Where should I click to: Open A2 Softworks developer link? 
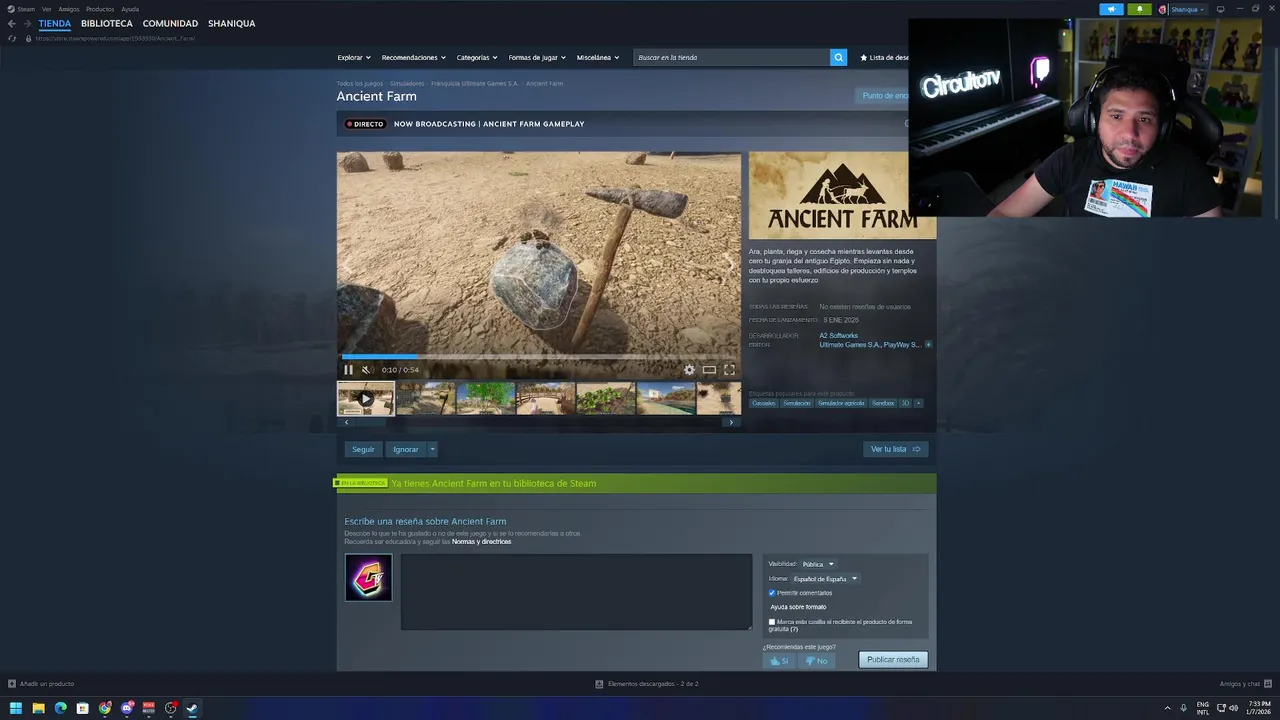[x=839, y=336]
